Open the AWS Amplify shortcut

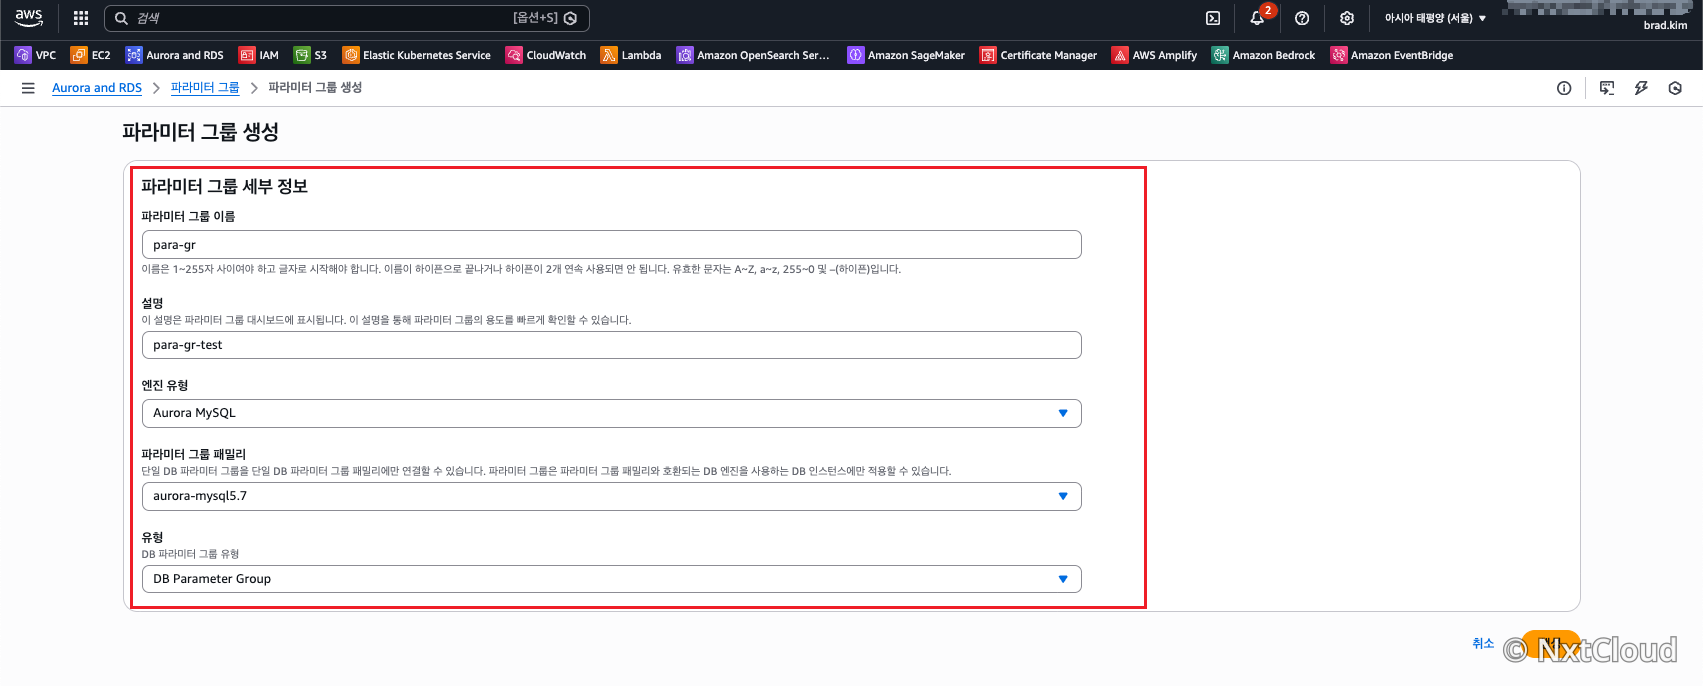1155,55
